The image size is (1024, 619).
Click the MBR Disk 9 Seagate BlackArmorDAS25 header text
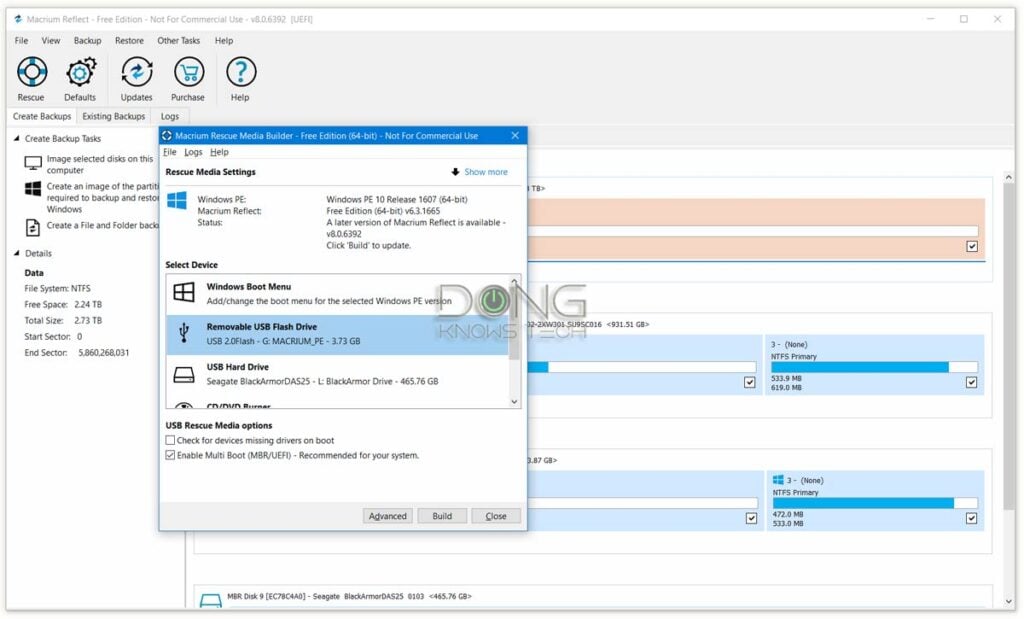coord(349,596)
